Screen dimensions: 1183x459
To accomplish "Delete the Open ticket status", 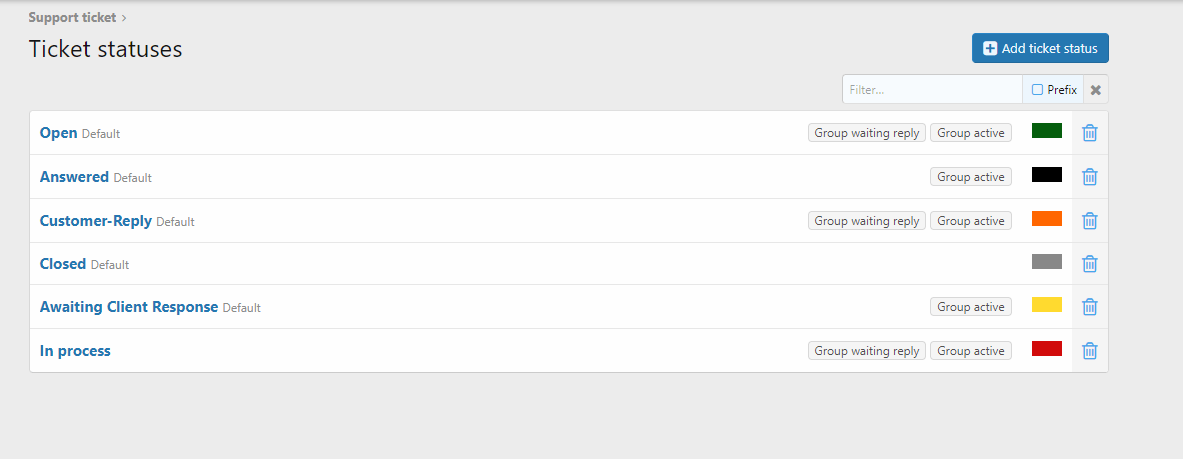I will point(1090,133).
